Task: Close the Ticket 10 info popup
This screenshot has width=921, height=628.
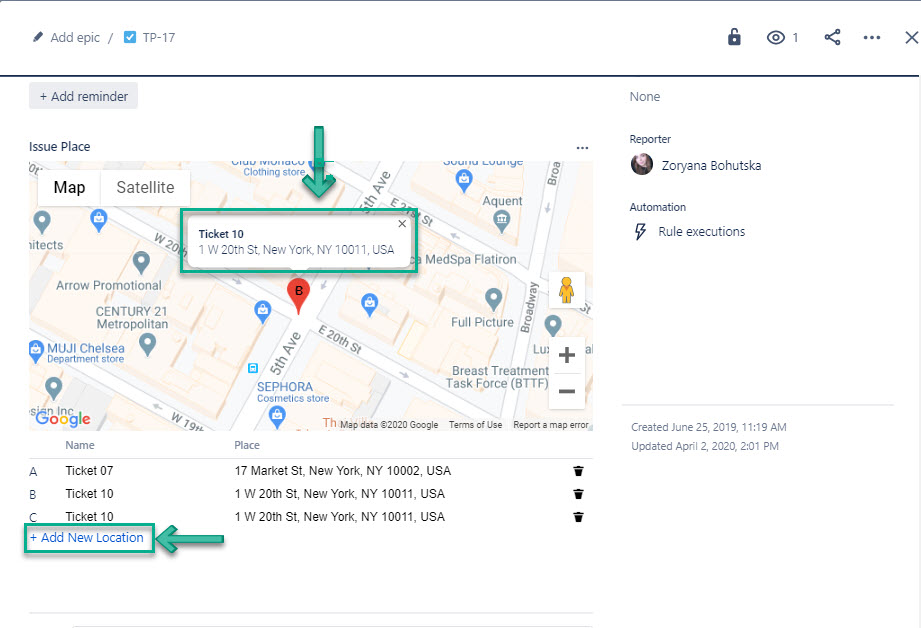Action: [402, 224]
